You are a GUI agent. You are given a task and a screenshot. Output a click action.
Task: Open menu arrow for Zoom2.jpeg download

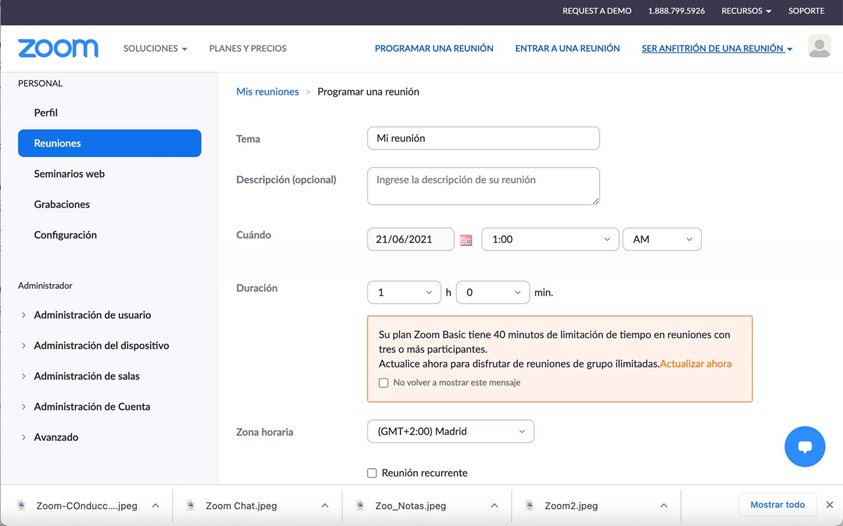664,505
